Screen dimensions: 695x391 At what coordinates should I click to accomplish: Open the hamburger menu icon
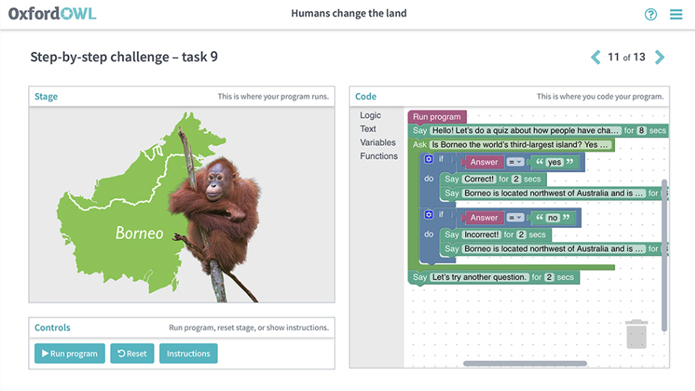pyautogui.click(x=676, y=14)
